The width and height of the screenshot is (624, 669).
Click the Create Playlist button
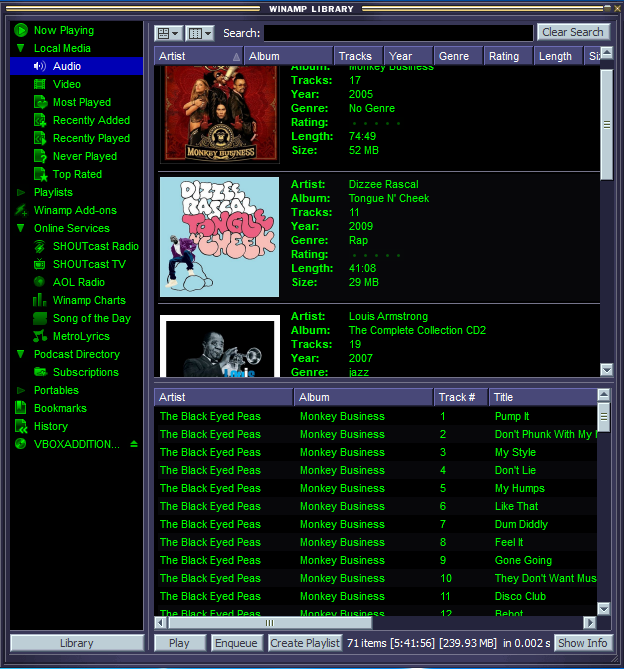(305, 643)
